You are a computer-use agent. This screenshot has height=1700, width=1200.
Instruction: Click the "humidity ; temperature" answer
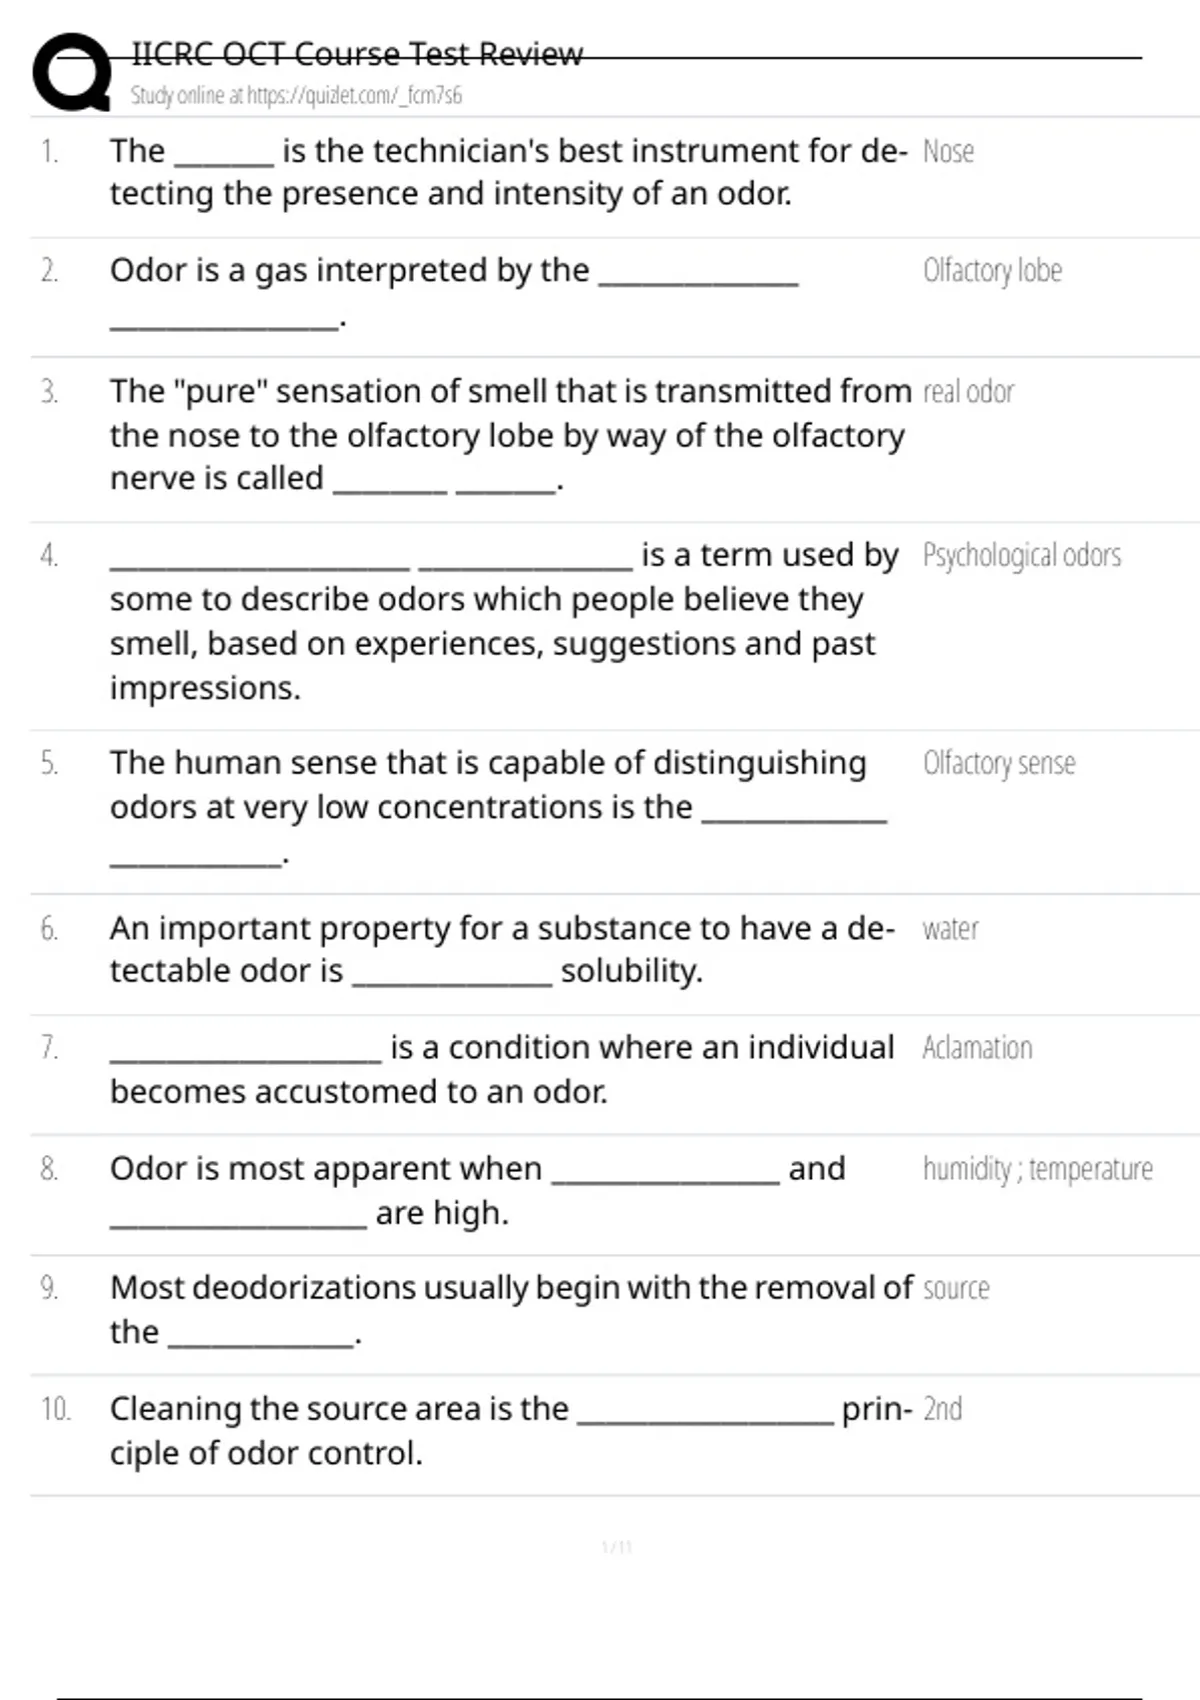pyautogui.click(x=1037, y=1169)
